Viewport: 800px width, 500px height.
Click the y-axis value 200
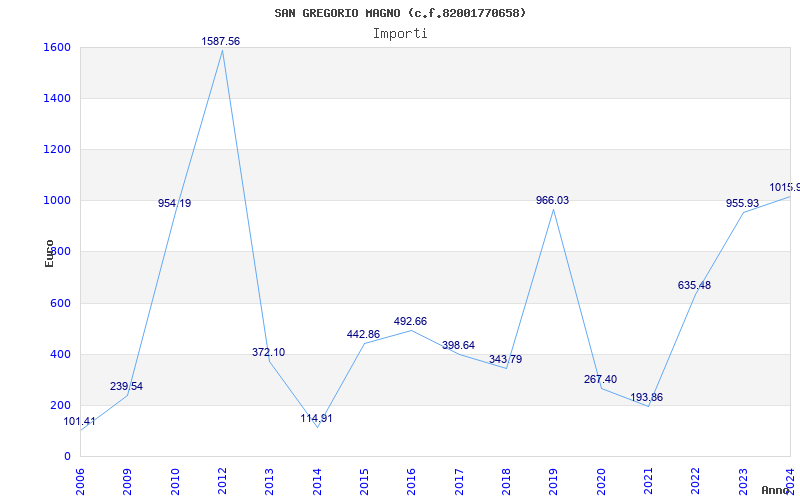60,405
